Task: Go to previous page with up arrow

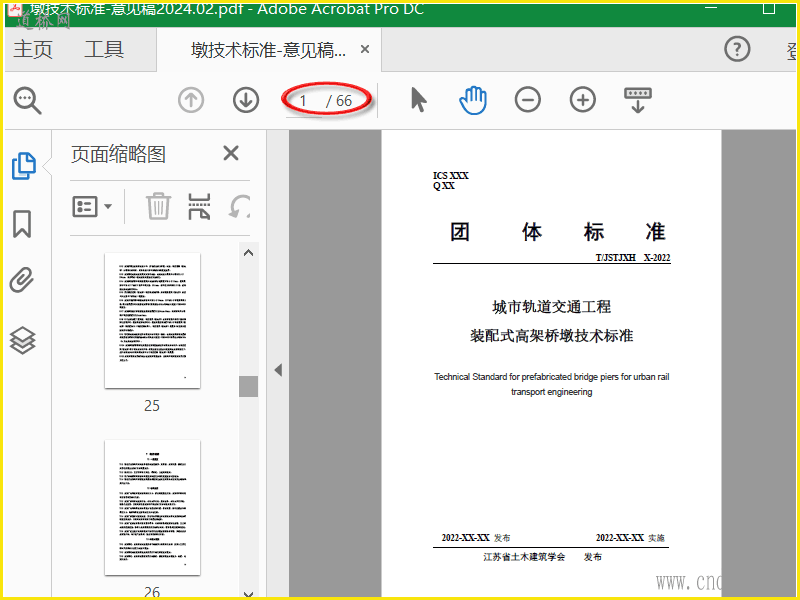Action: pos(191,100)
